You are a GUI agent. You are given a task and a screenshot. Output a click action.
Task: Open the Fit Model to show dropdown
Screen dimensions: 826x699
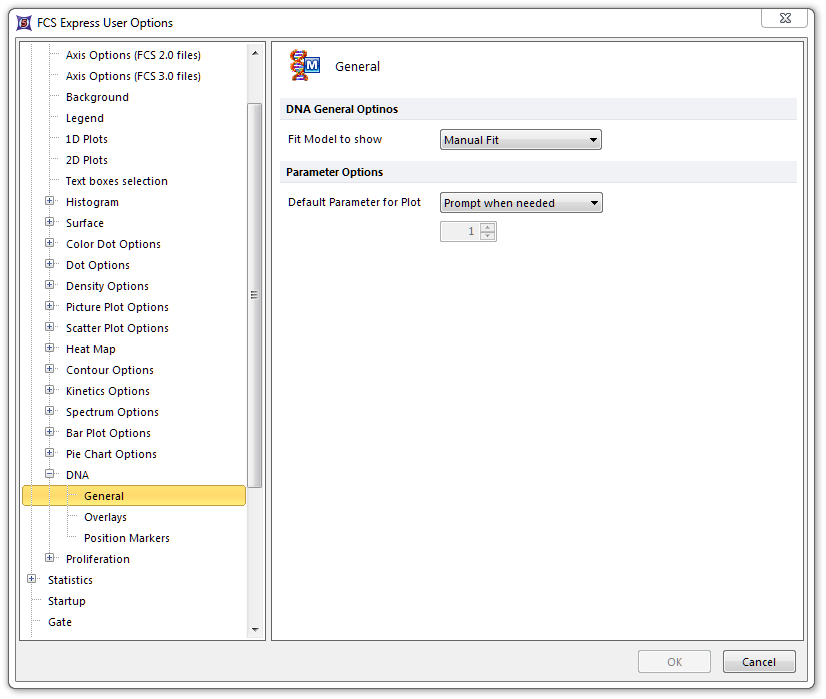(x=520, y=140)
